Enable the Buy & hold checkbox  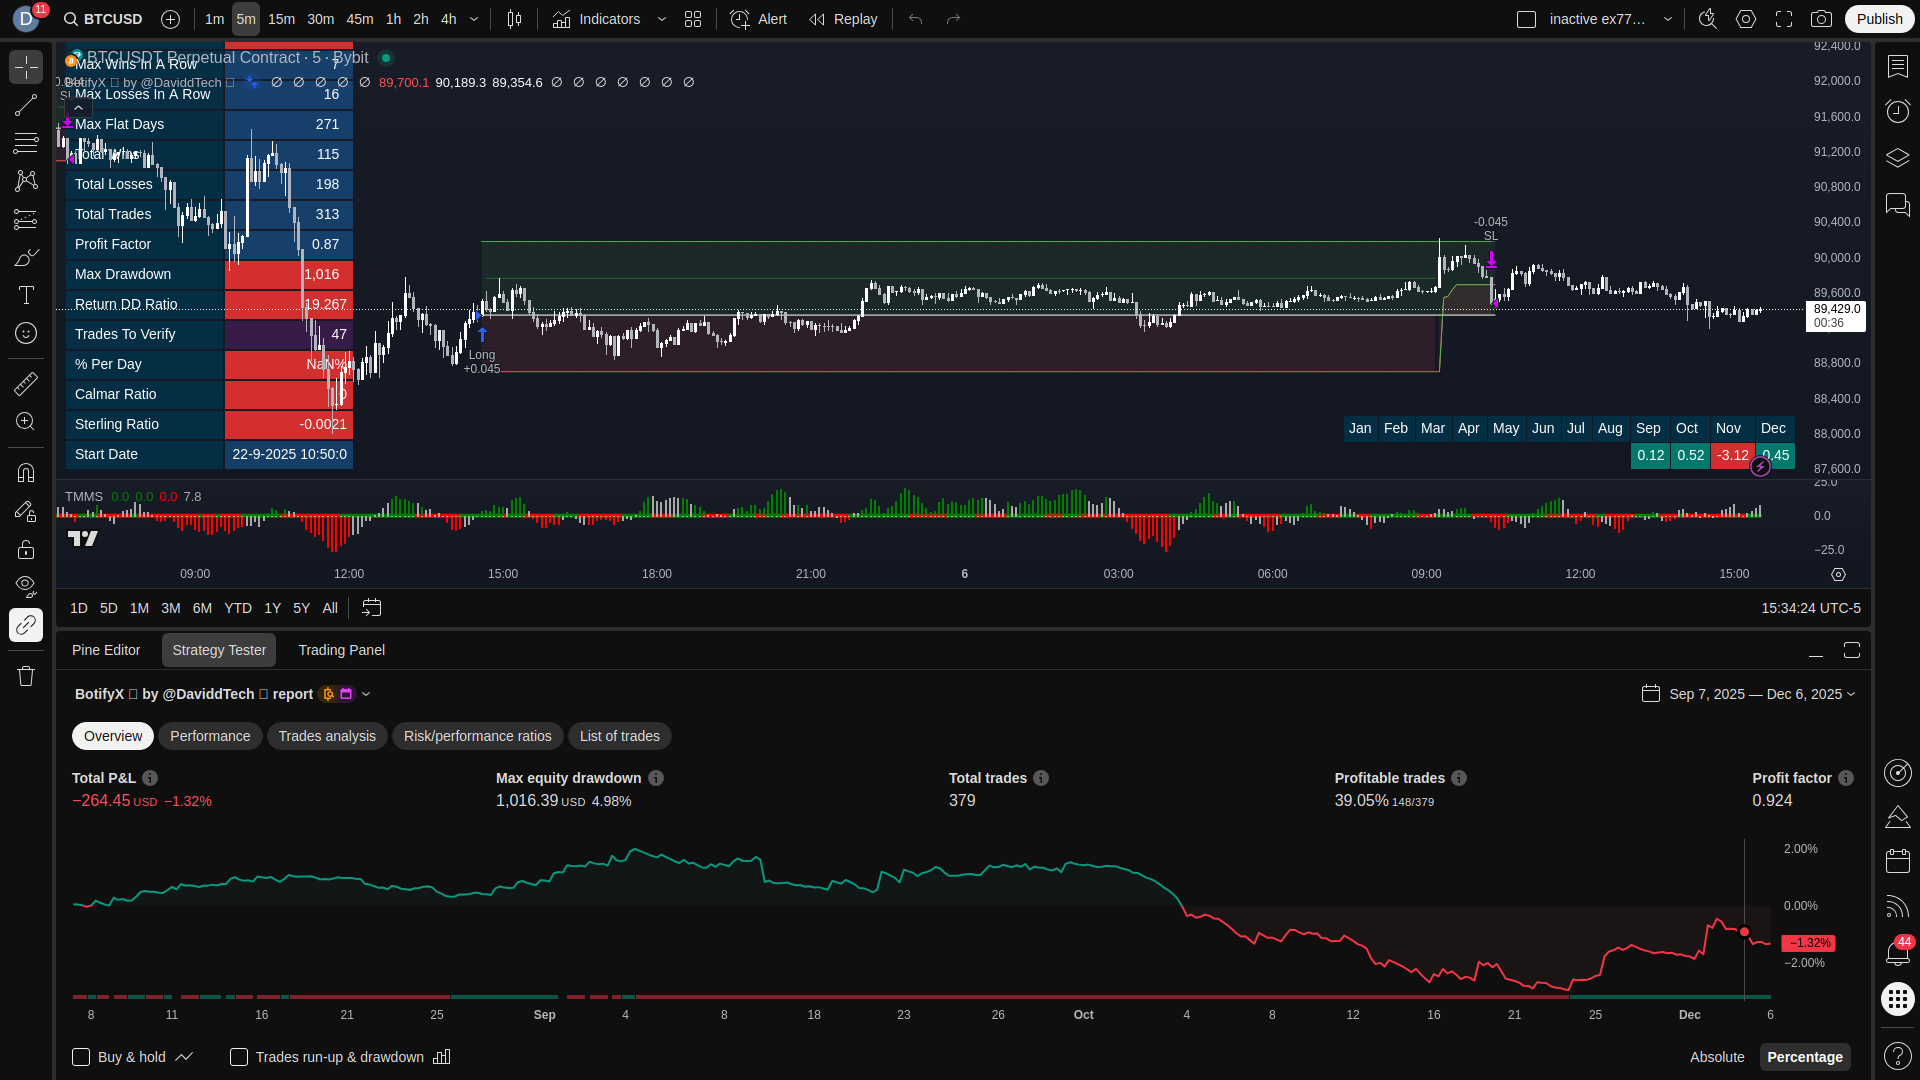click(81, 1057)
